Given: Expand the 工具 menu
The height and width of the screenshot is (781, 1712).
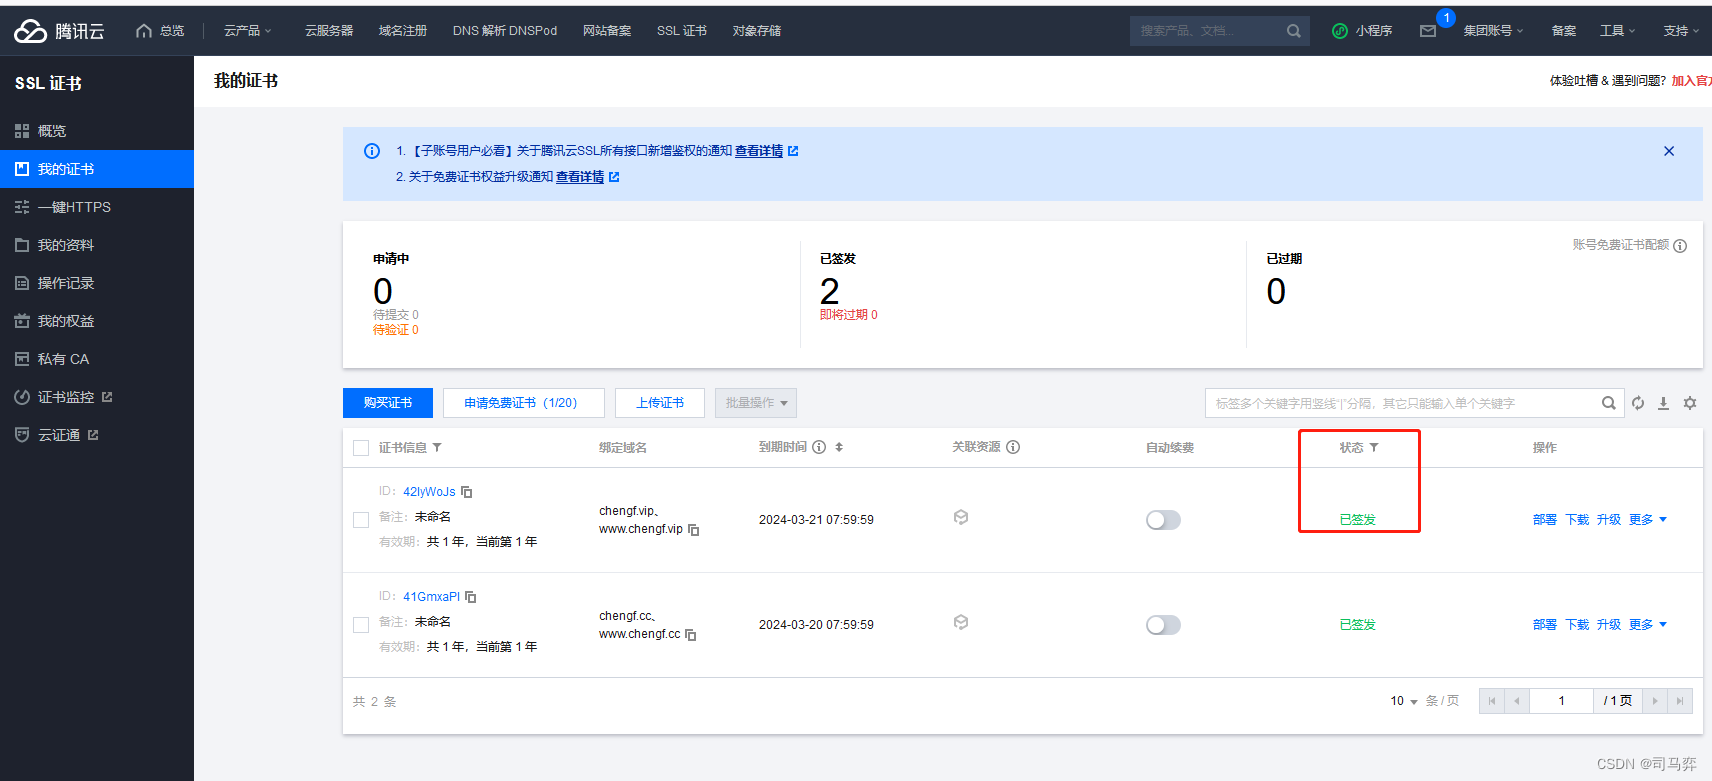Looking at the screenshot, I should click(x=1617, y=31).
